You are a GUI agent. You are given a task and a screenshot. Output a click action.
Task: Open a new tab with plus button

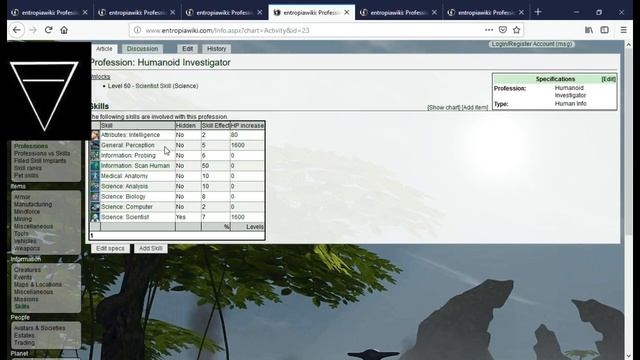(x=538, y=12)
